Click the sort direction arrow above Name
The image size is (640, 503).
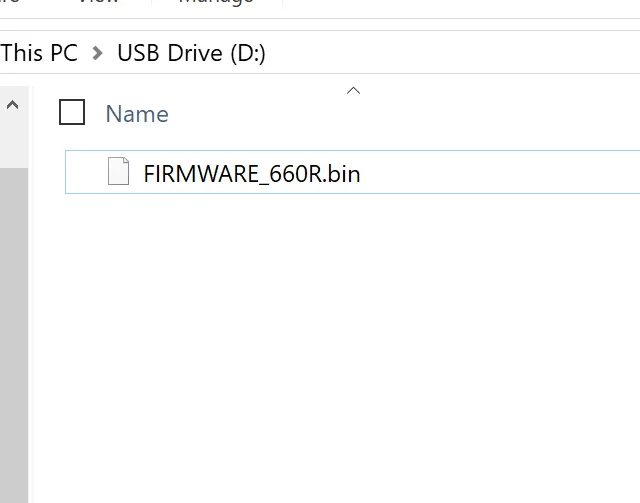(352, 91)
